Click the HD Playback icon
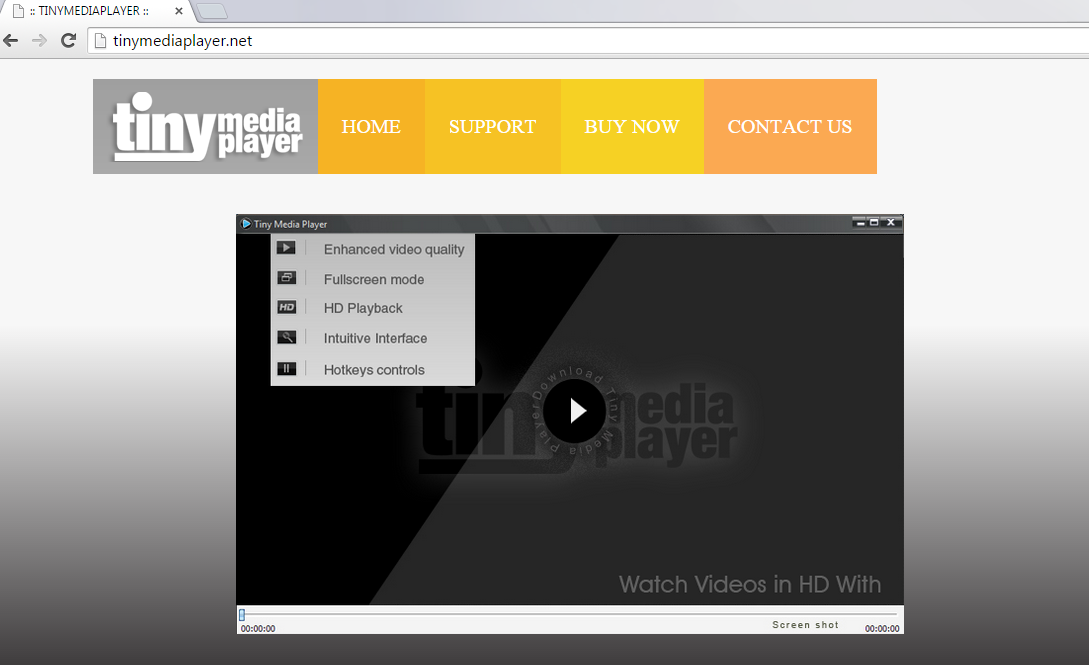 click(286, 307)
